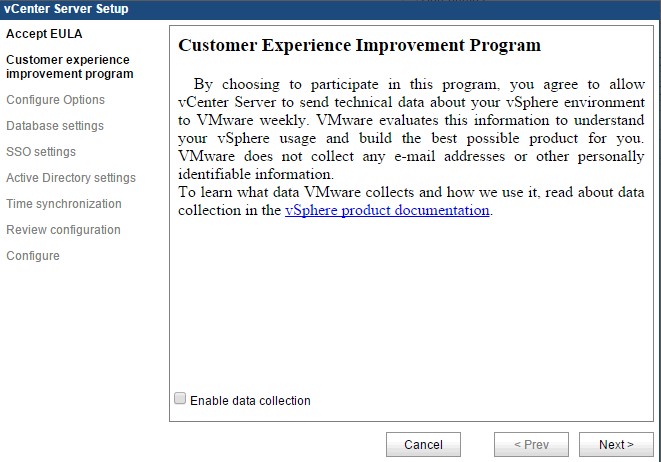Click the Cancel button

pyautogui.click(x=423, y=445)
